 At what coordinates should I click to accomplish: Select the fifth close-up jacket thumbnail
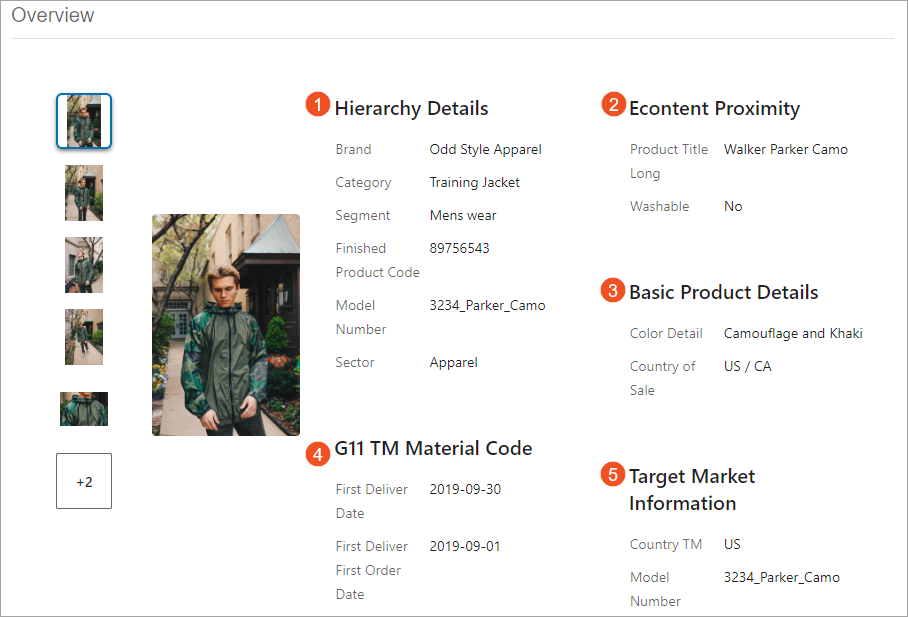pyautogui.click(x=84, y=409)
